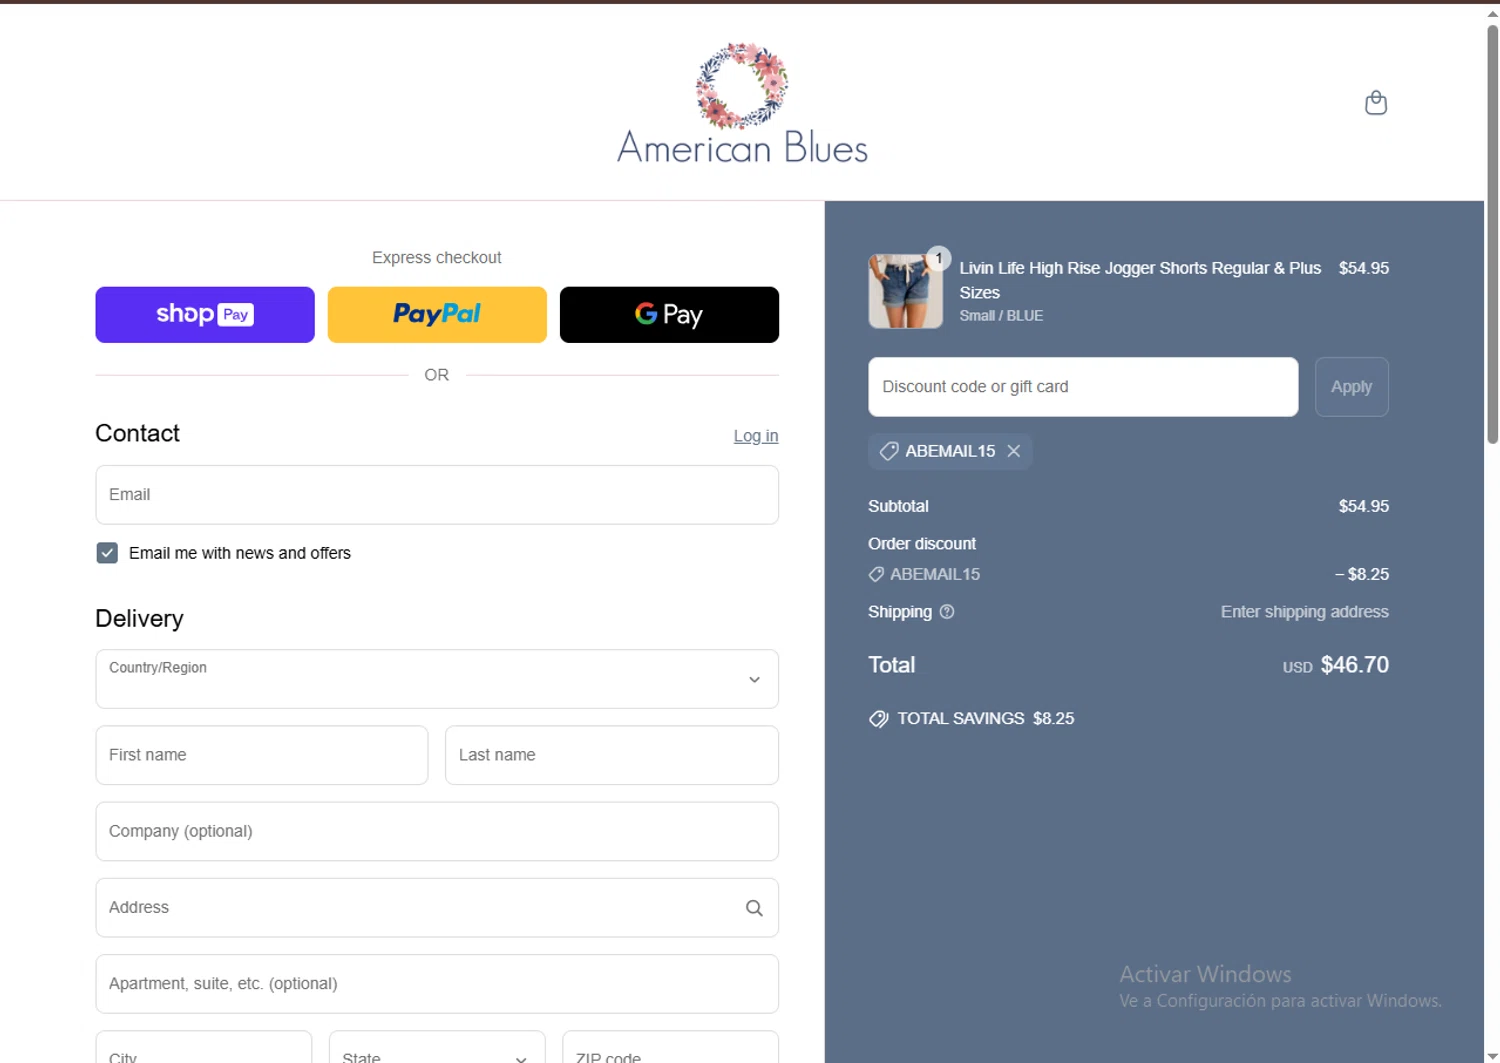The image size is (1500, 1063).
Task: Follow the Log in link
Action: [756, 436]
